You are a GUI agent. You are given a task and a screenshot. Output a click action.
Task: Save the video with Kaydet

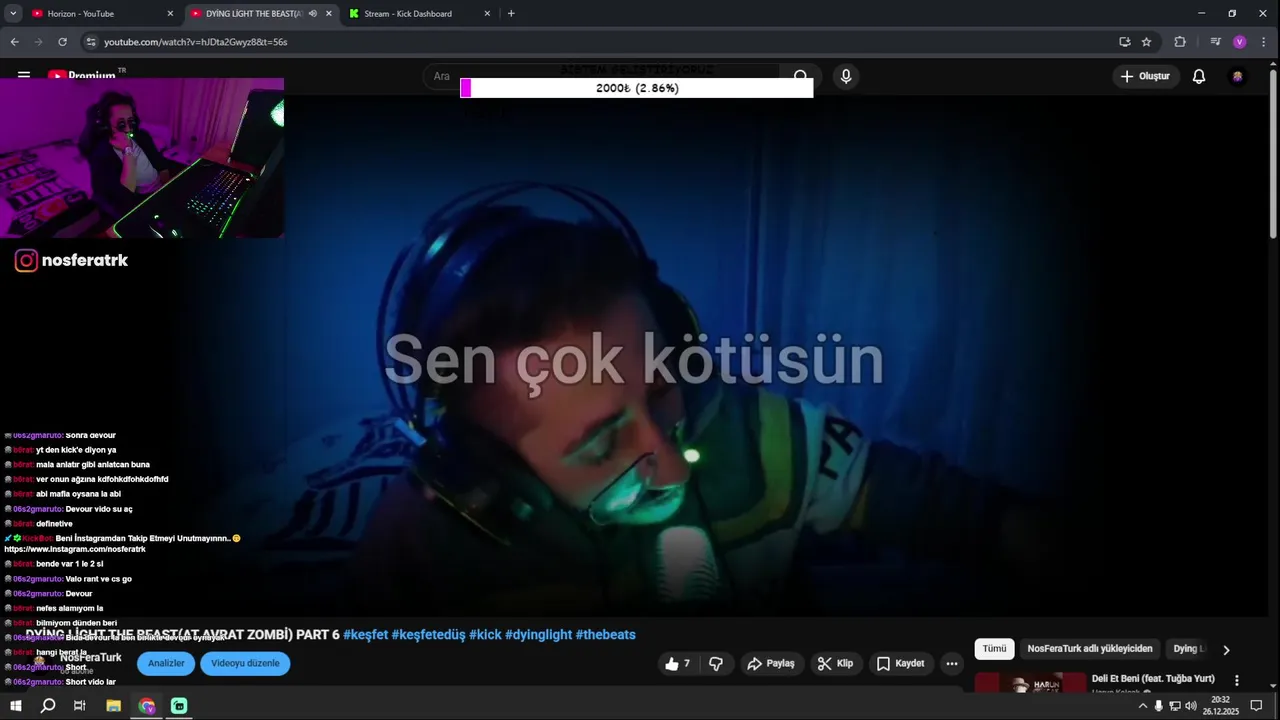coord(900,663)
